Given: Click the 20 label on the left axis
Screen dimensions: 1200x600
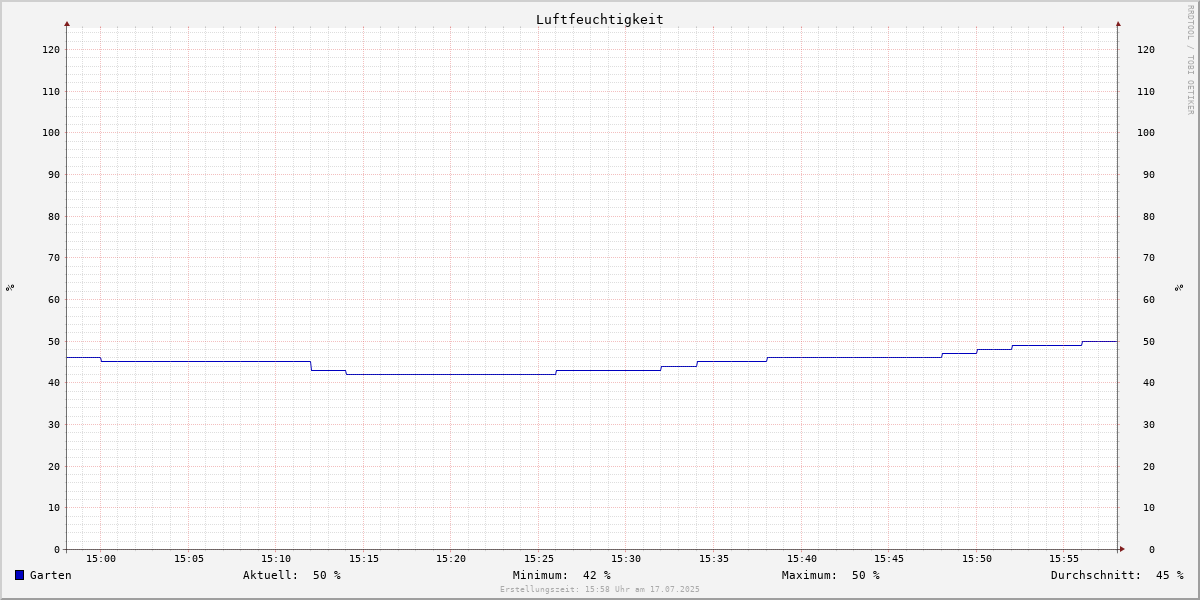Looking at the screenshot, I should coord(54,466).
